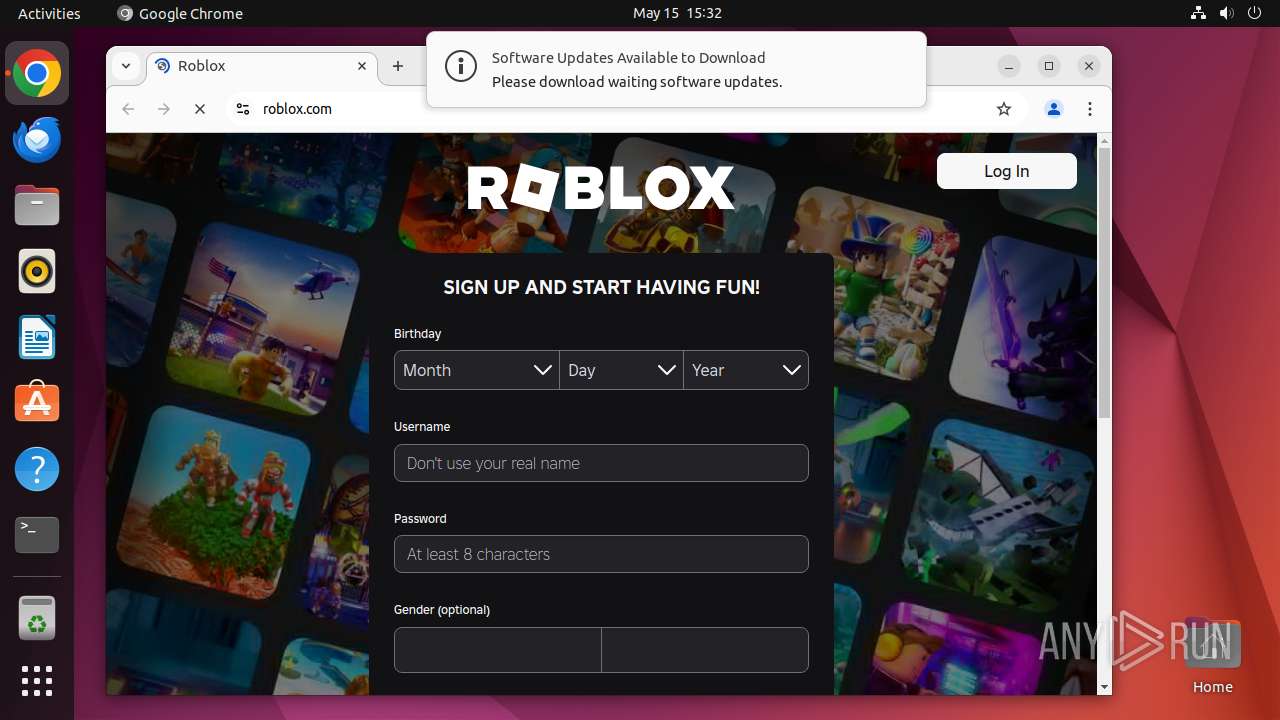Open Chrome profile avatar menu

[x=1054, y=109]
